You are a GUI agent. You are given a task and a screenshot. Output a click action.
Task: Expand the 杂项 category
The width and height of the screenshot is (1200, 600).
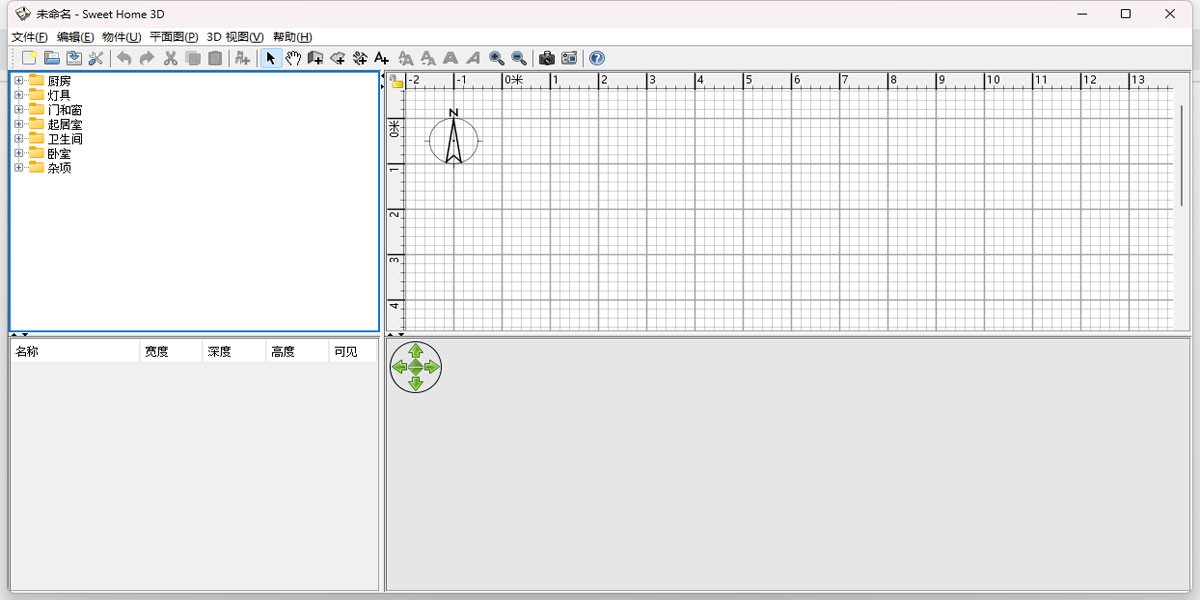18,168
